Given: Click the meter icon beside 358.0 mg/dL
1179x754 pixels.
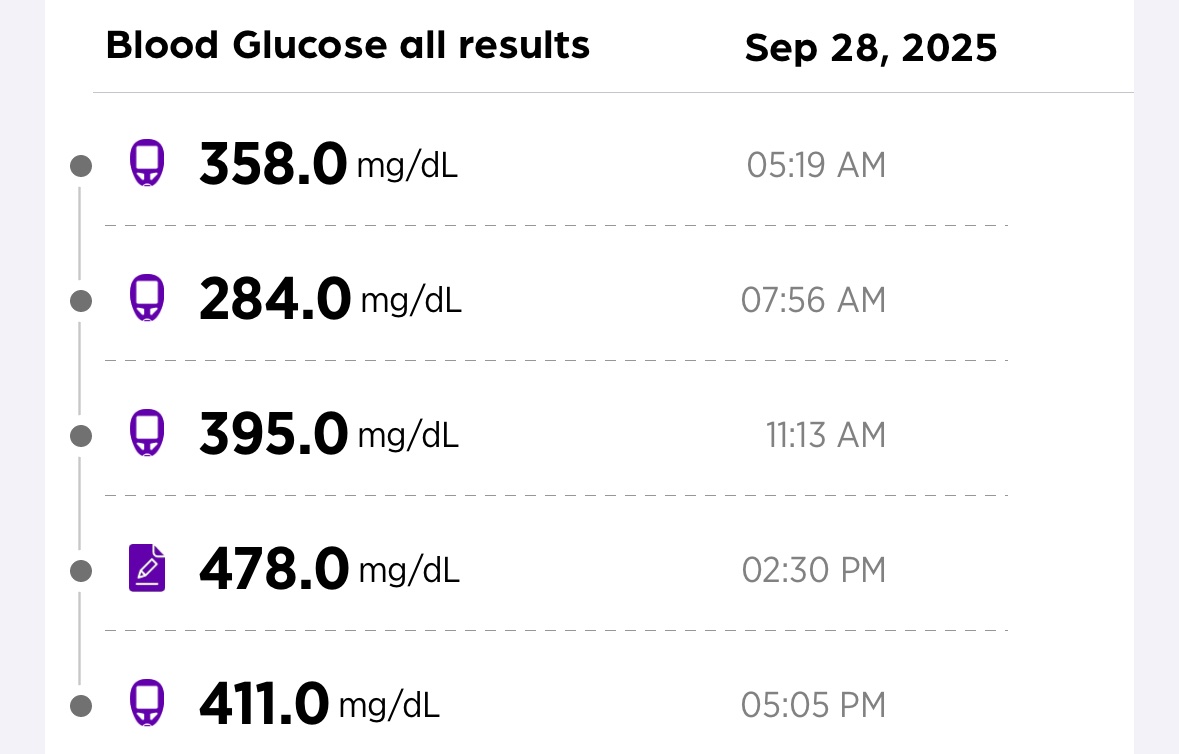Looking at the screenshot, I should coord(147,163).
